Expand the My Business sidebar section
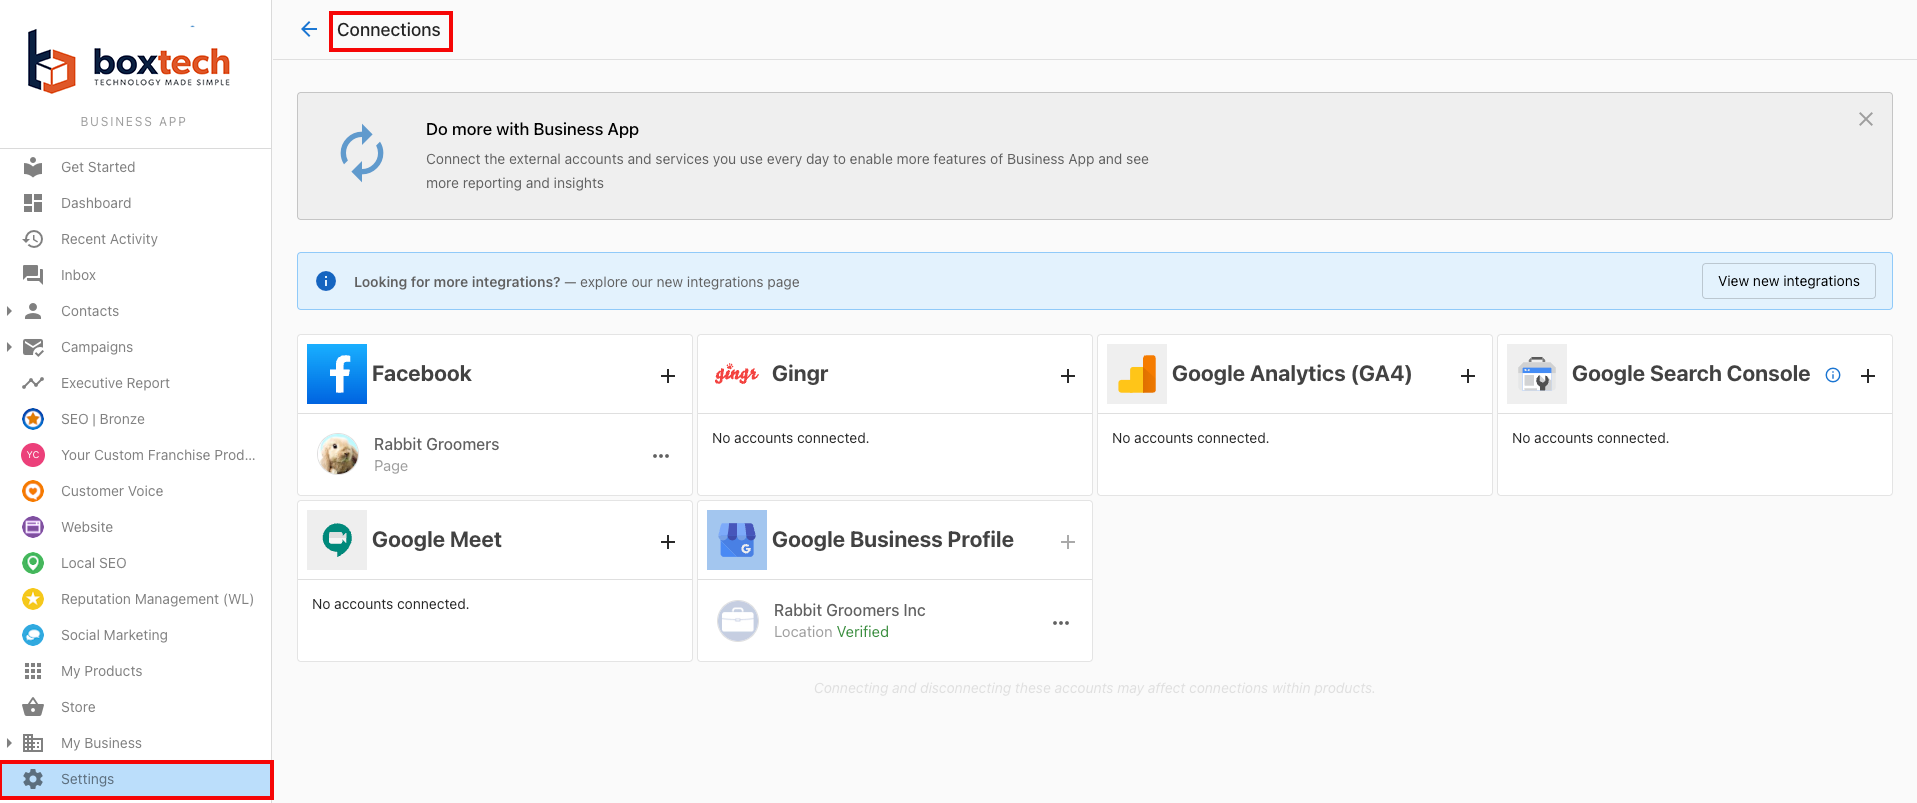The height and width of the screenshot is (803, 1917). pyautogui.click(x=9, y=743)
